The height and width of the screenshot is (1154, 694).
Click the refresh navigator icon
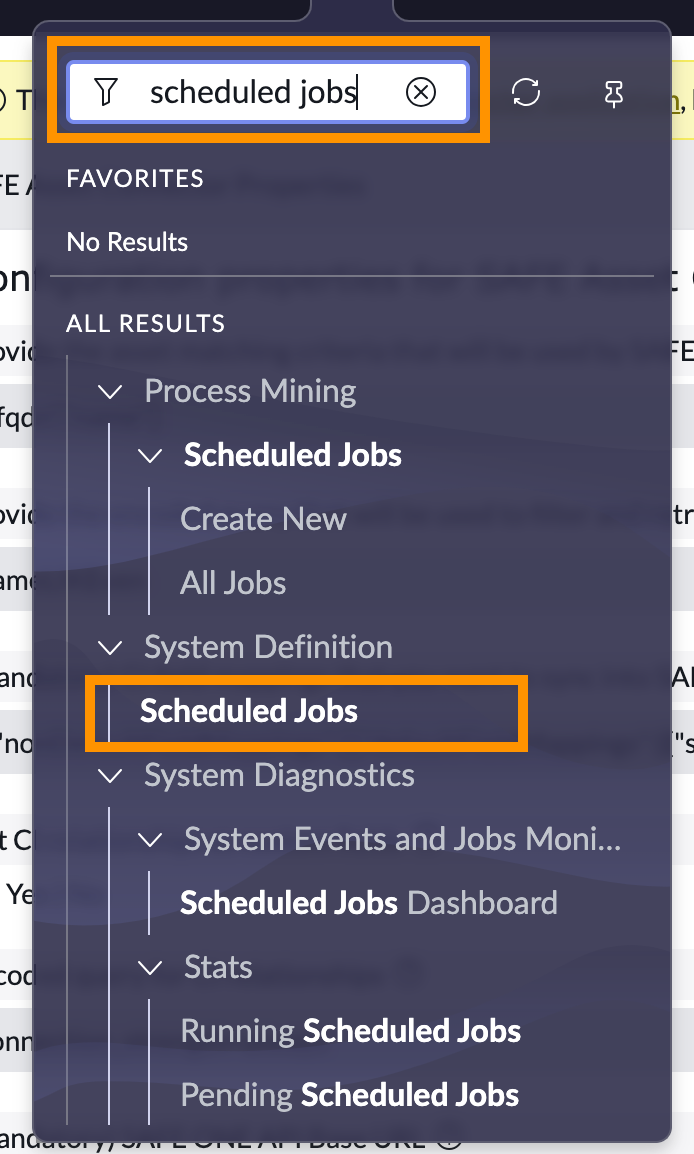[x=526, y=93]
